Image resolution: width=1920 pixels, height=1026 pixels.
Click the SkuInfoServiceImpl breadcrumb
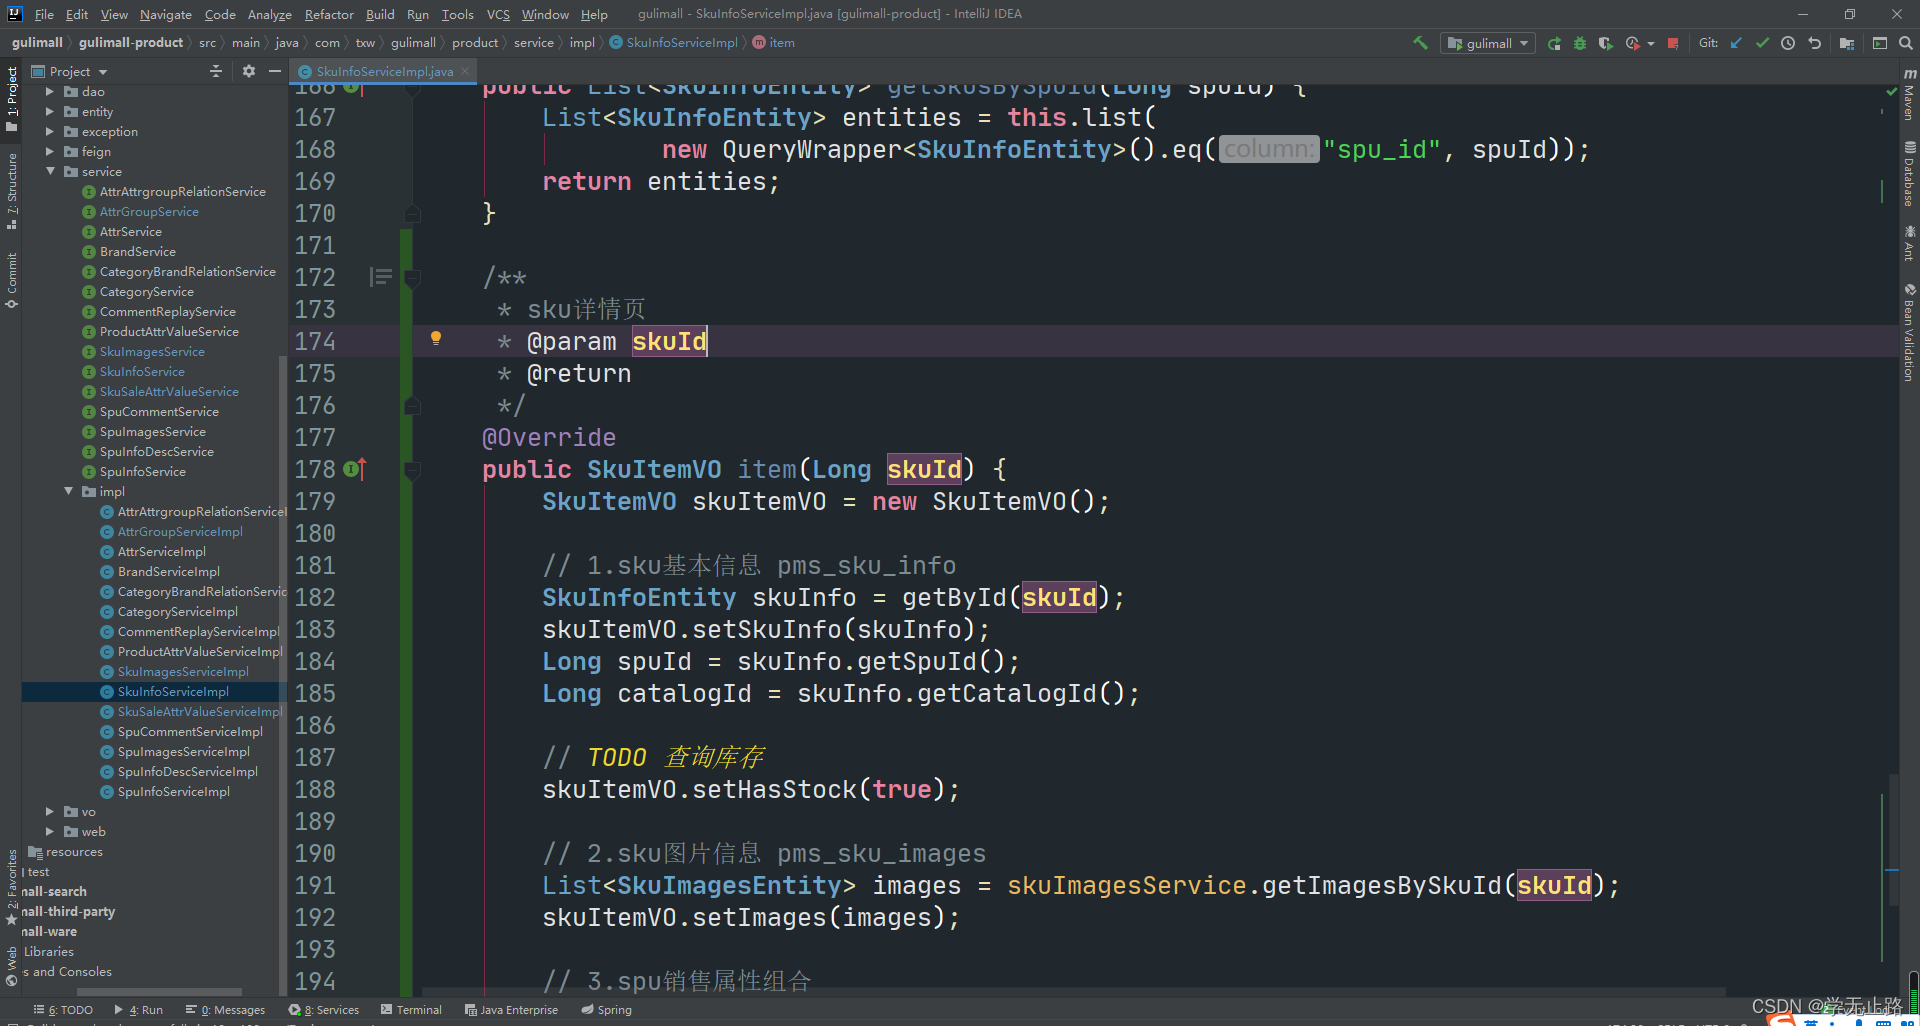(x=673, y=43)
